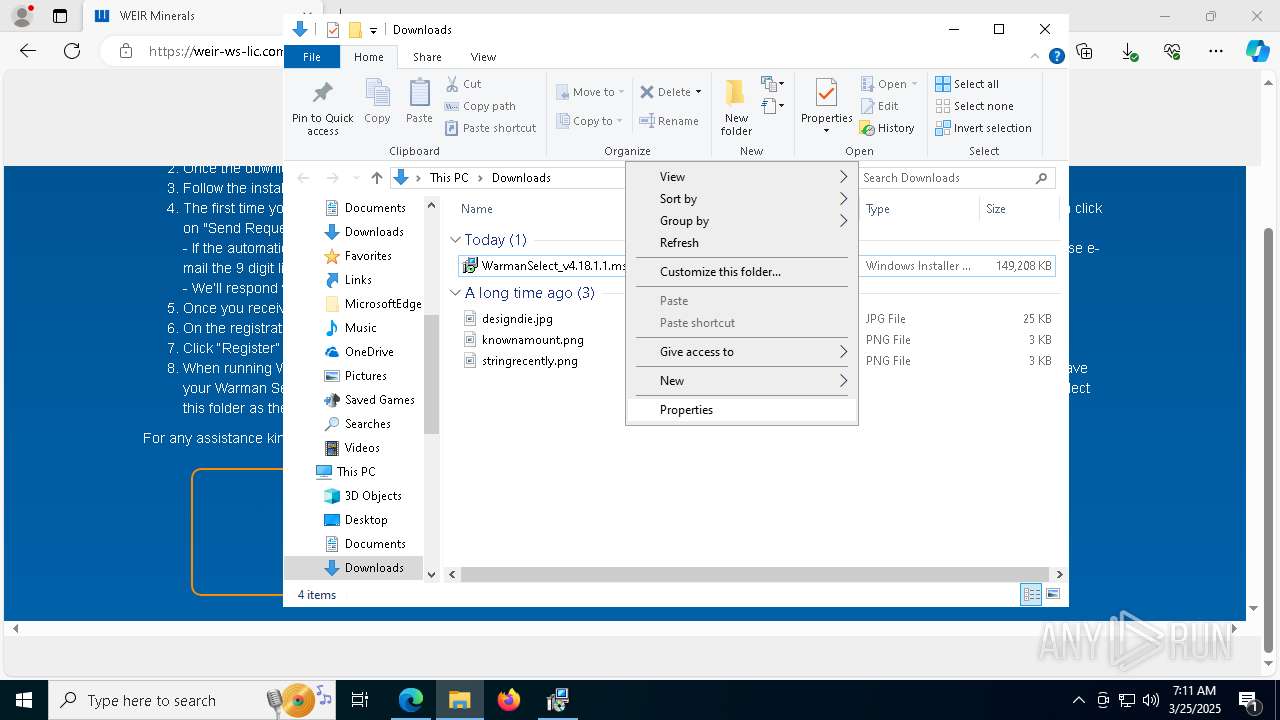Click Edge taskbar icon
The image size is (1280, 720).
[411, 700]
